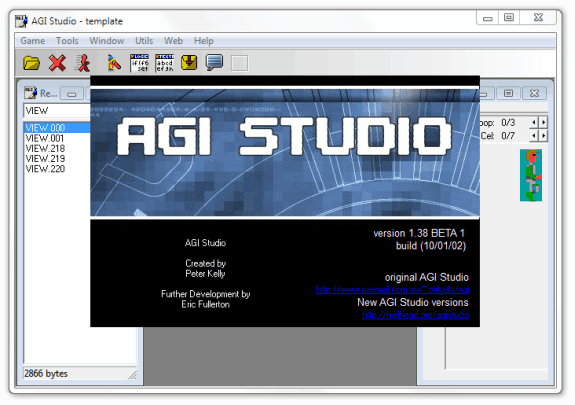Click the Resources window title icon
The width and height of the screenshot is (575, 405).
[30, 93]
